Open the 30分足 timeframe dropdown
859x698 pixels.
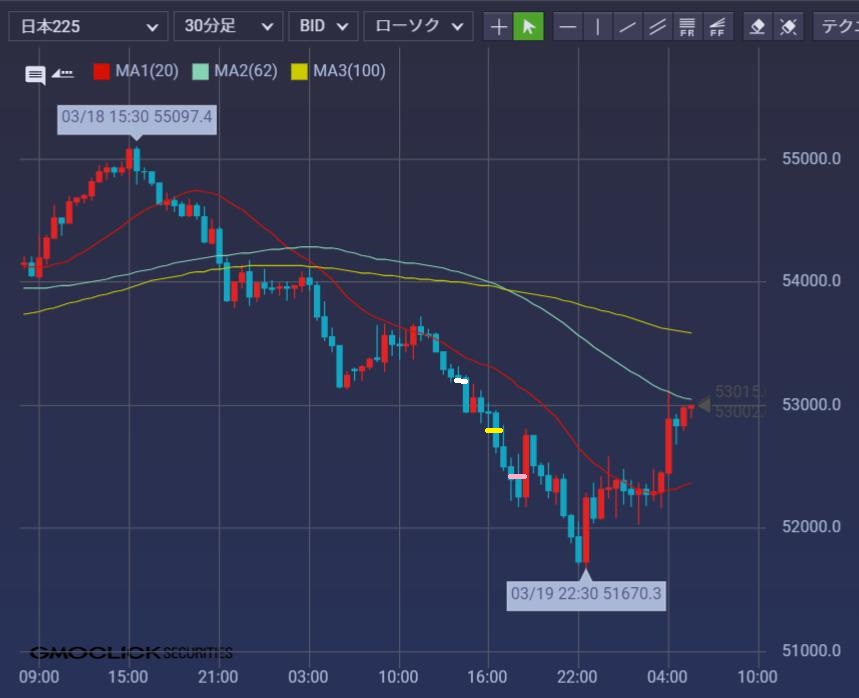(228, 26)
